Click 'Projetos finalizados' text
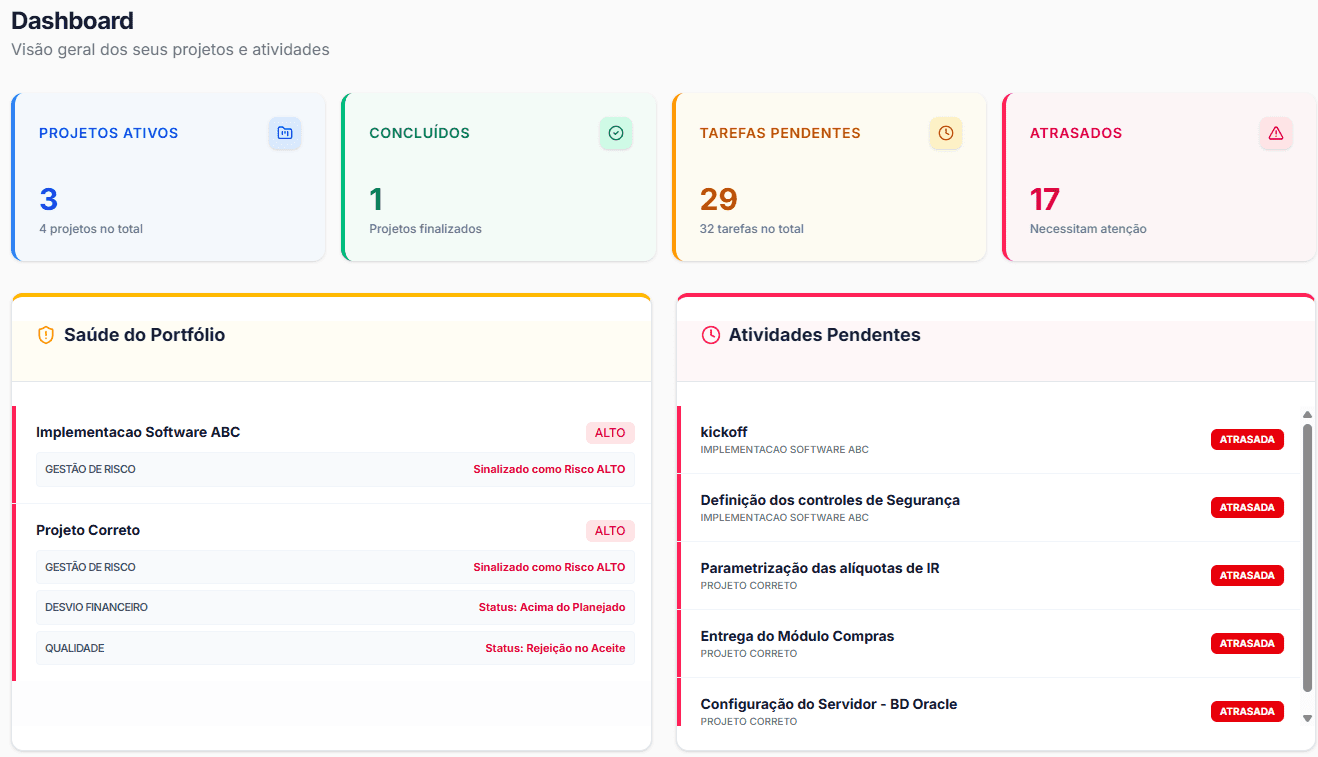Viewport: 1318px width, 757px height. [x=425, y=229]
